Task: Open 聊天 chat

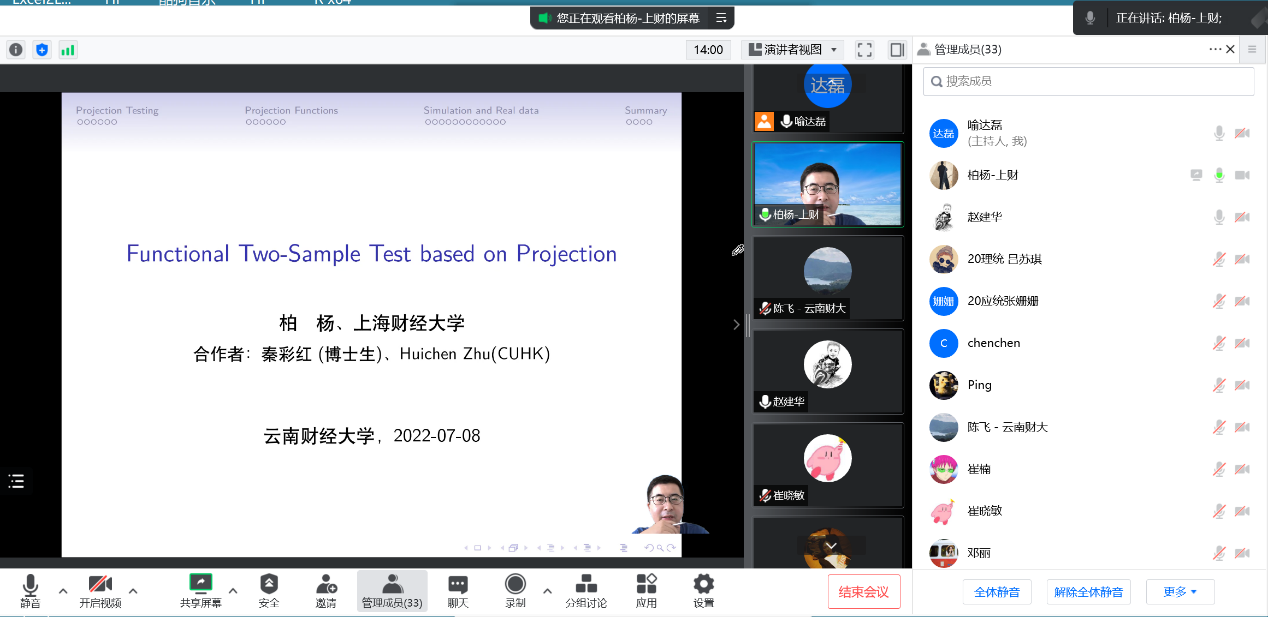Action: [x=458, y=591]
